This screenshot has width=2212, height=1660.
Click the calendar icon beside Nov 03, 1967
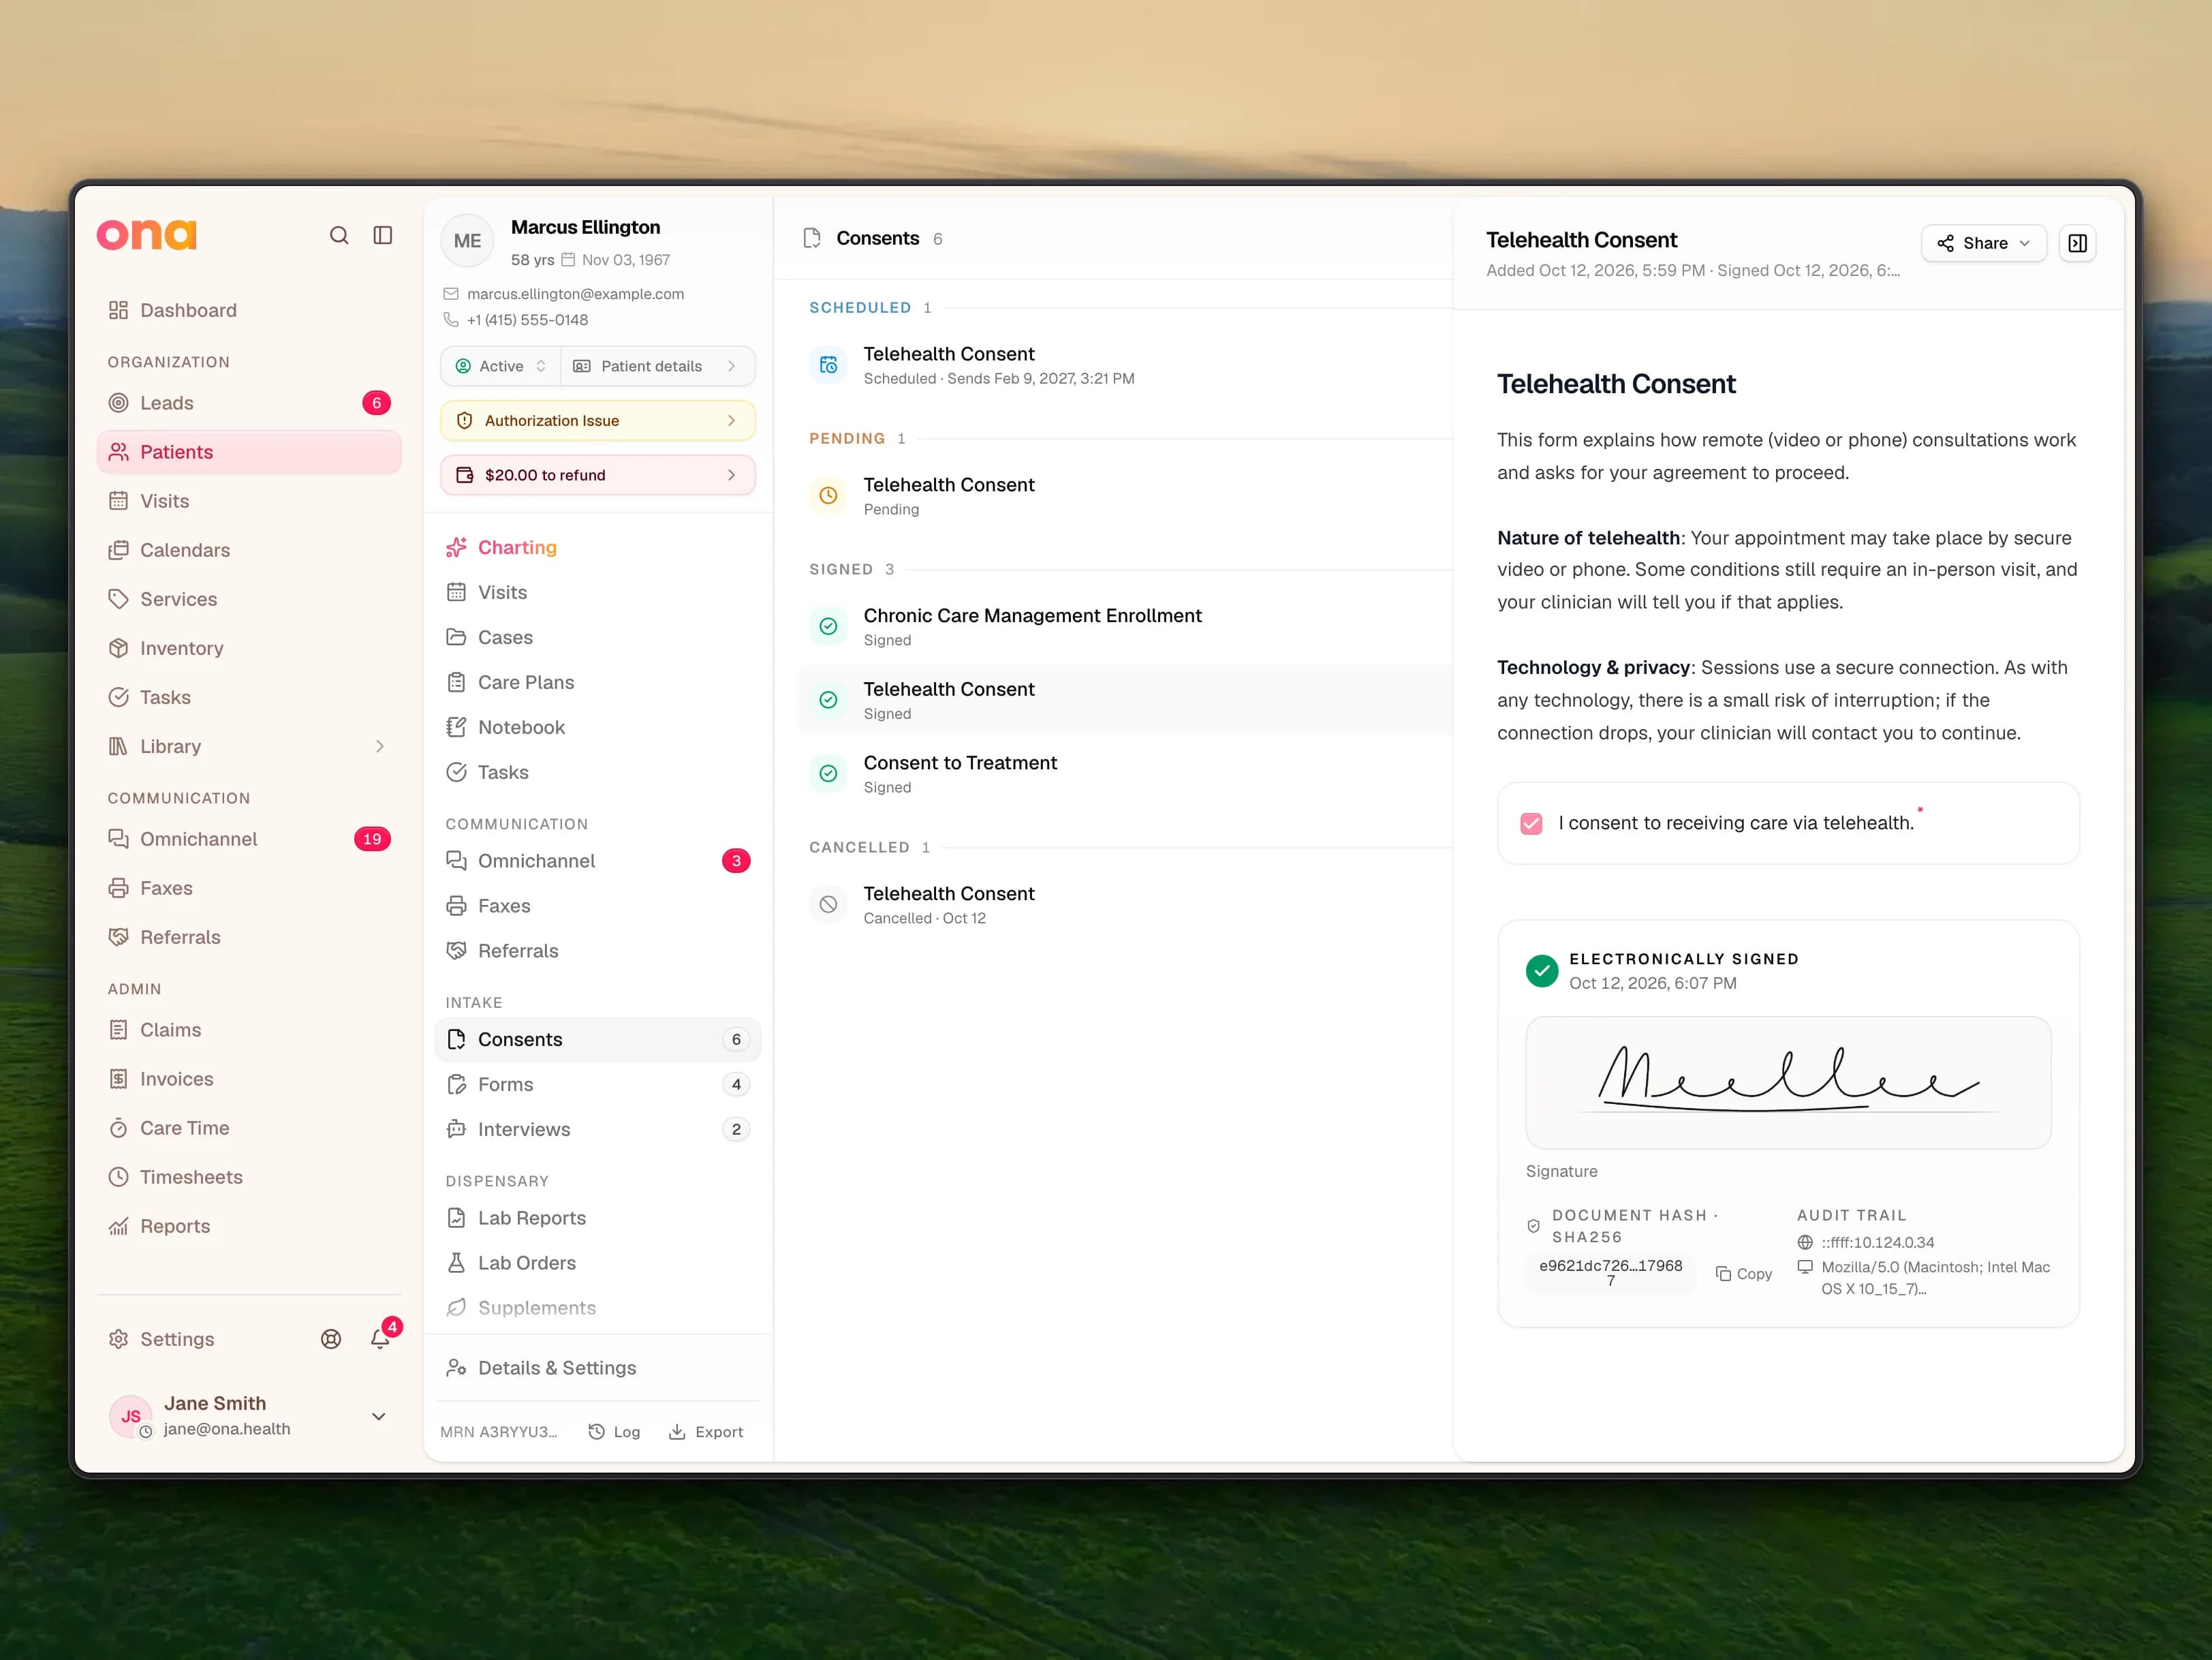(x=568, y=260)
